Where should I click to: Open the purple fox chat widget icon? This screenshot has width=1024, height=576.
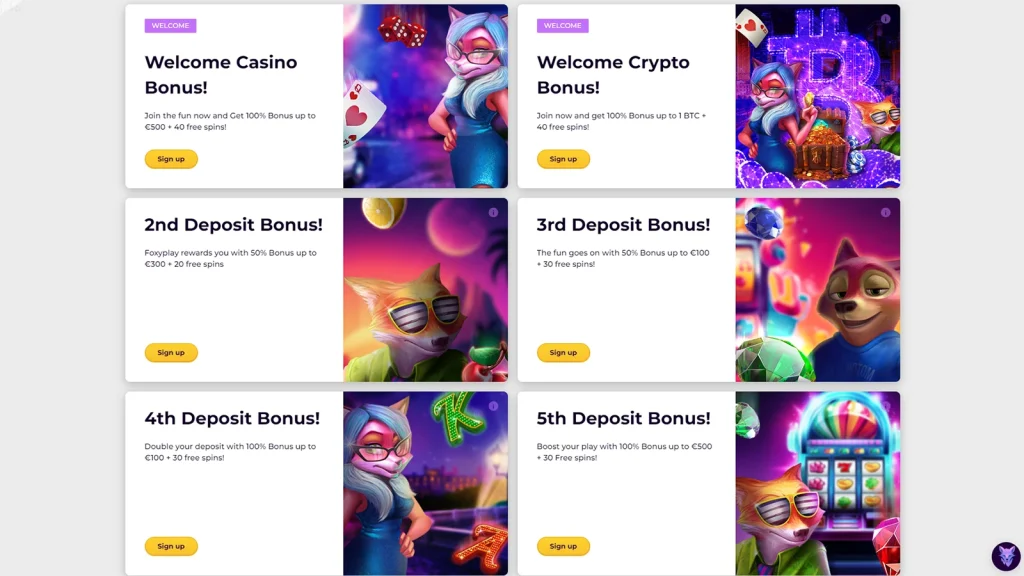1006,556
